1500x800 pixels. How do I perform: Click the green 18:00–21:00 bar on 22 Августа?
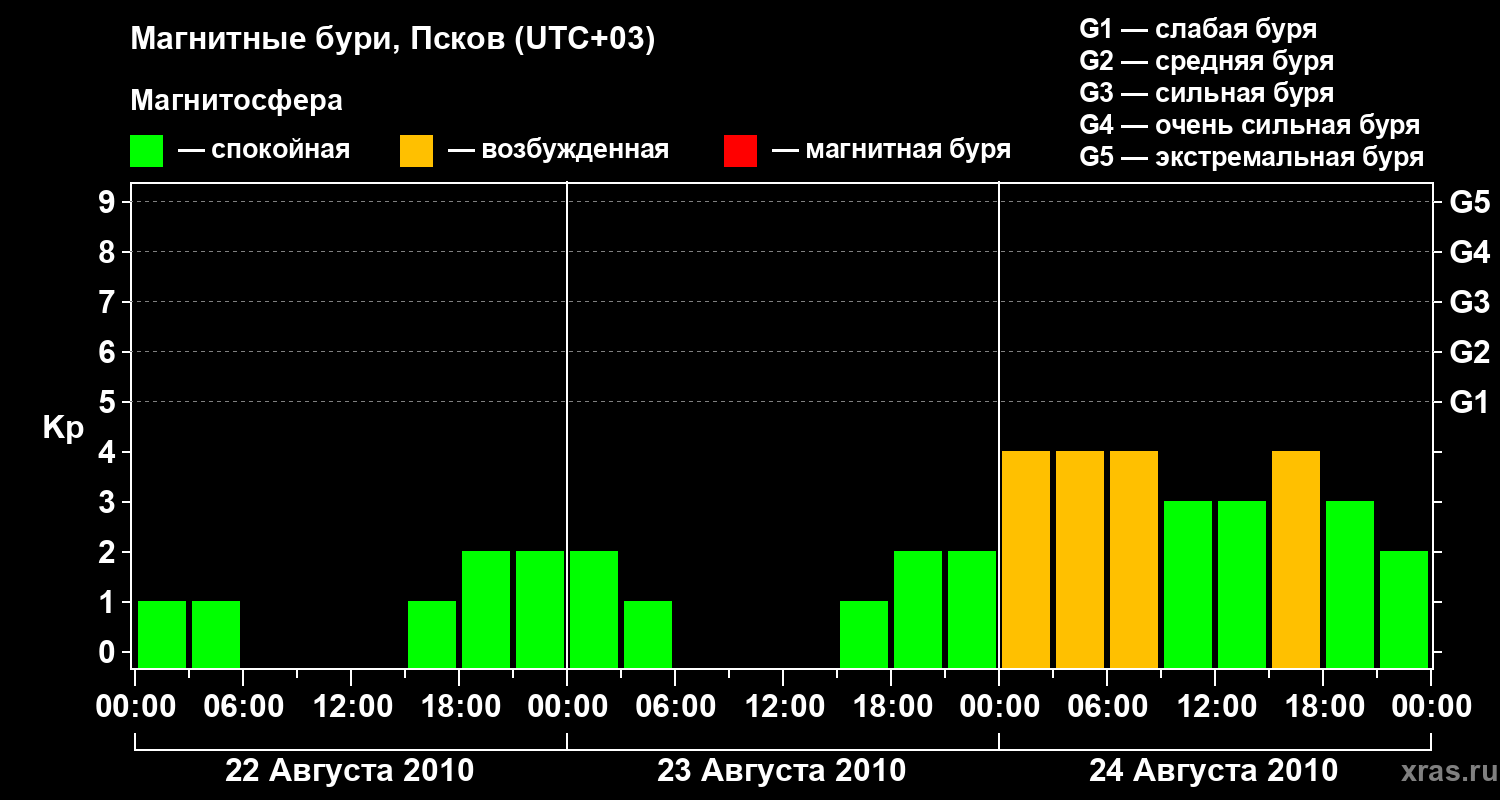pos(486,609)
